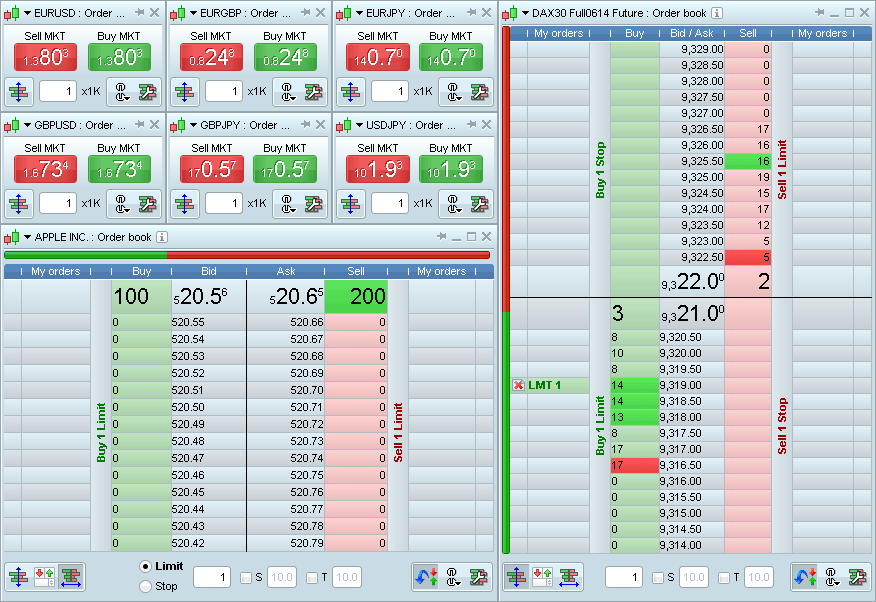The image size is (876, 602).
Task: Click the EURUSD order book vertical view icon
Action: (x=19, y=92)
